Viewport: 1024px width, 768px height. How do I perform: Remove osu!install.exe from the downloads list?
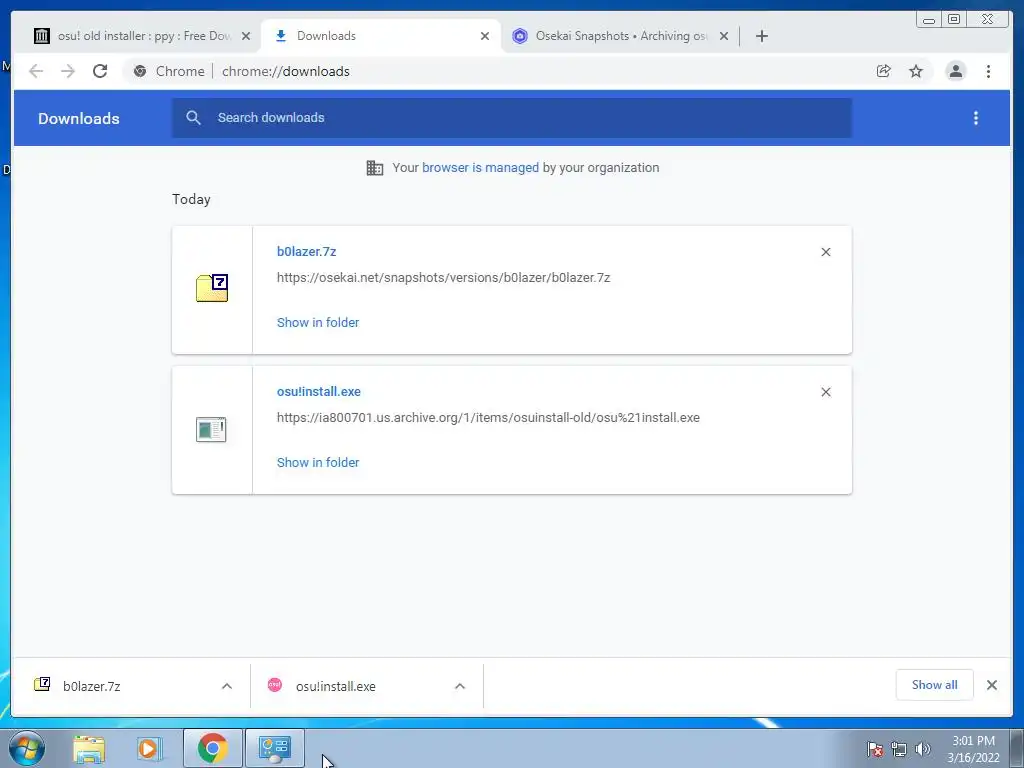pos(825,392)
